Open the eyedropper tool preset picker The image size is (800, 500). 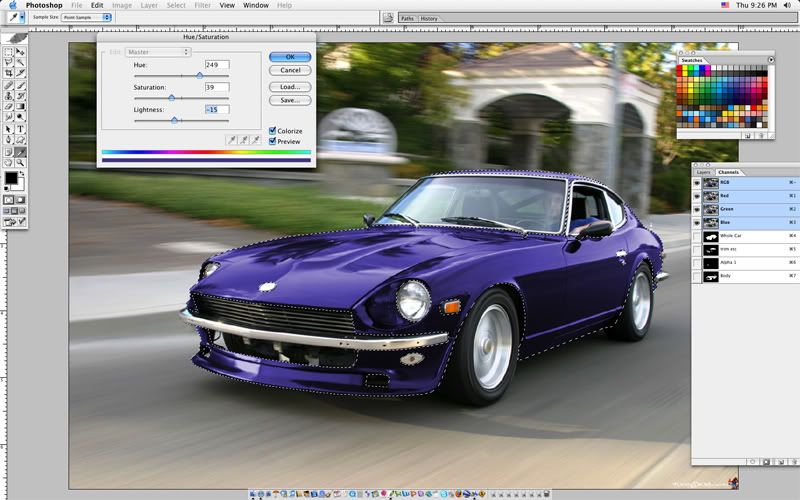point(16,18)
